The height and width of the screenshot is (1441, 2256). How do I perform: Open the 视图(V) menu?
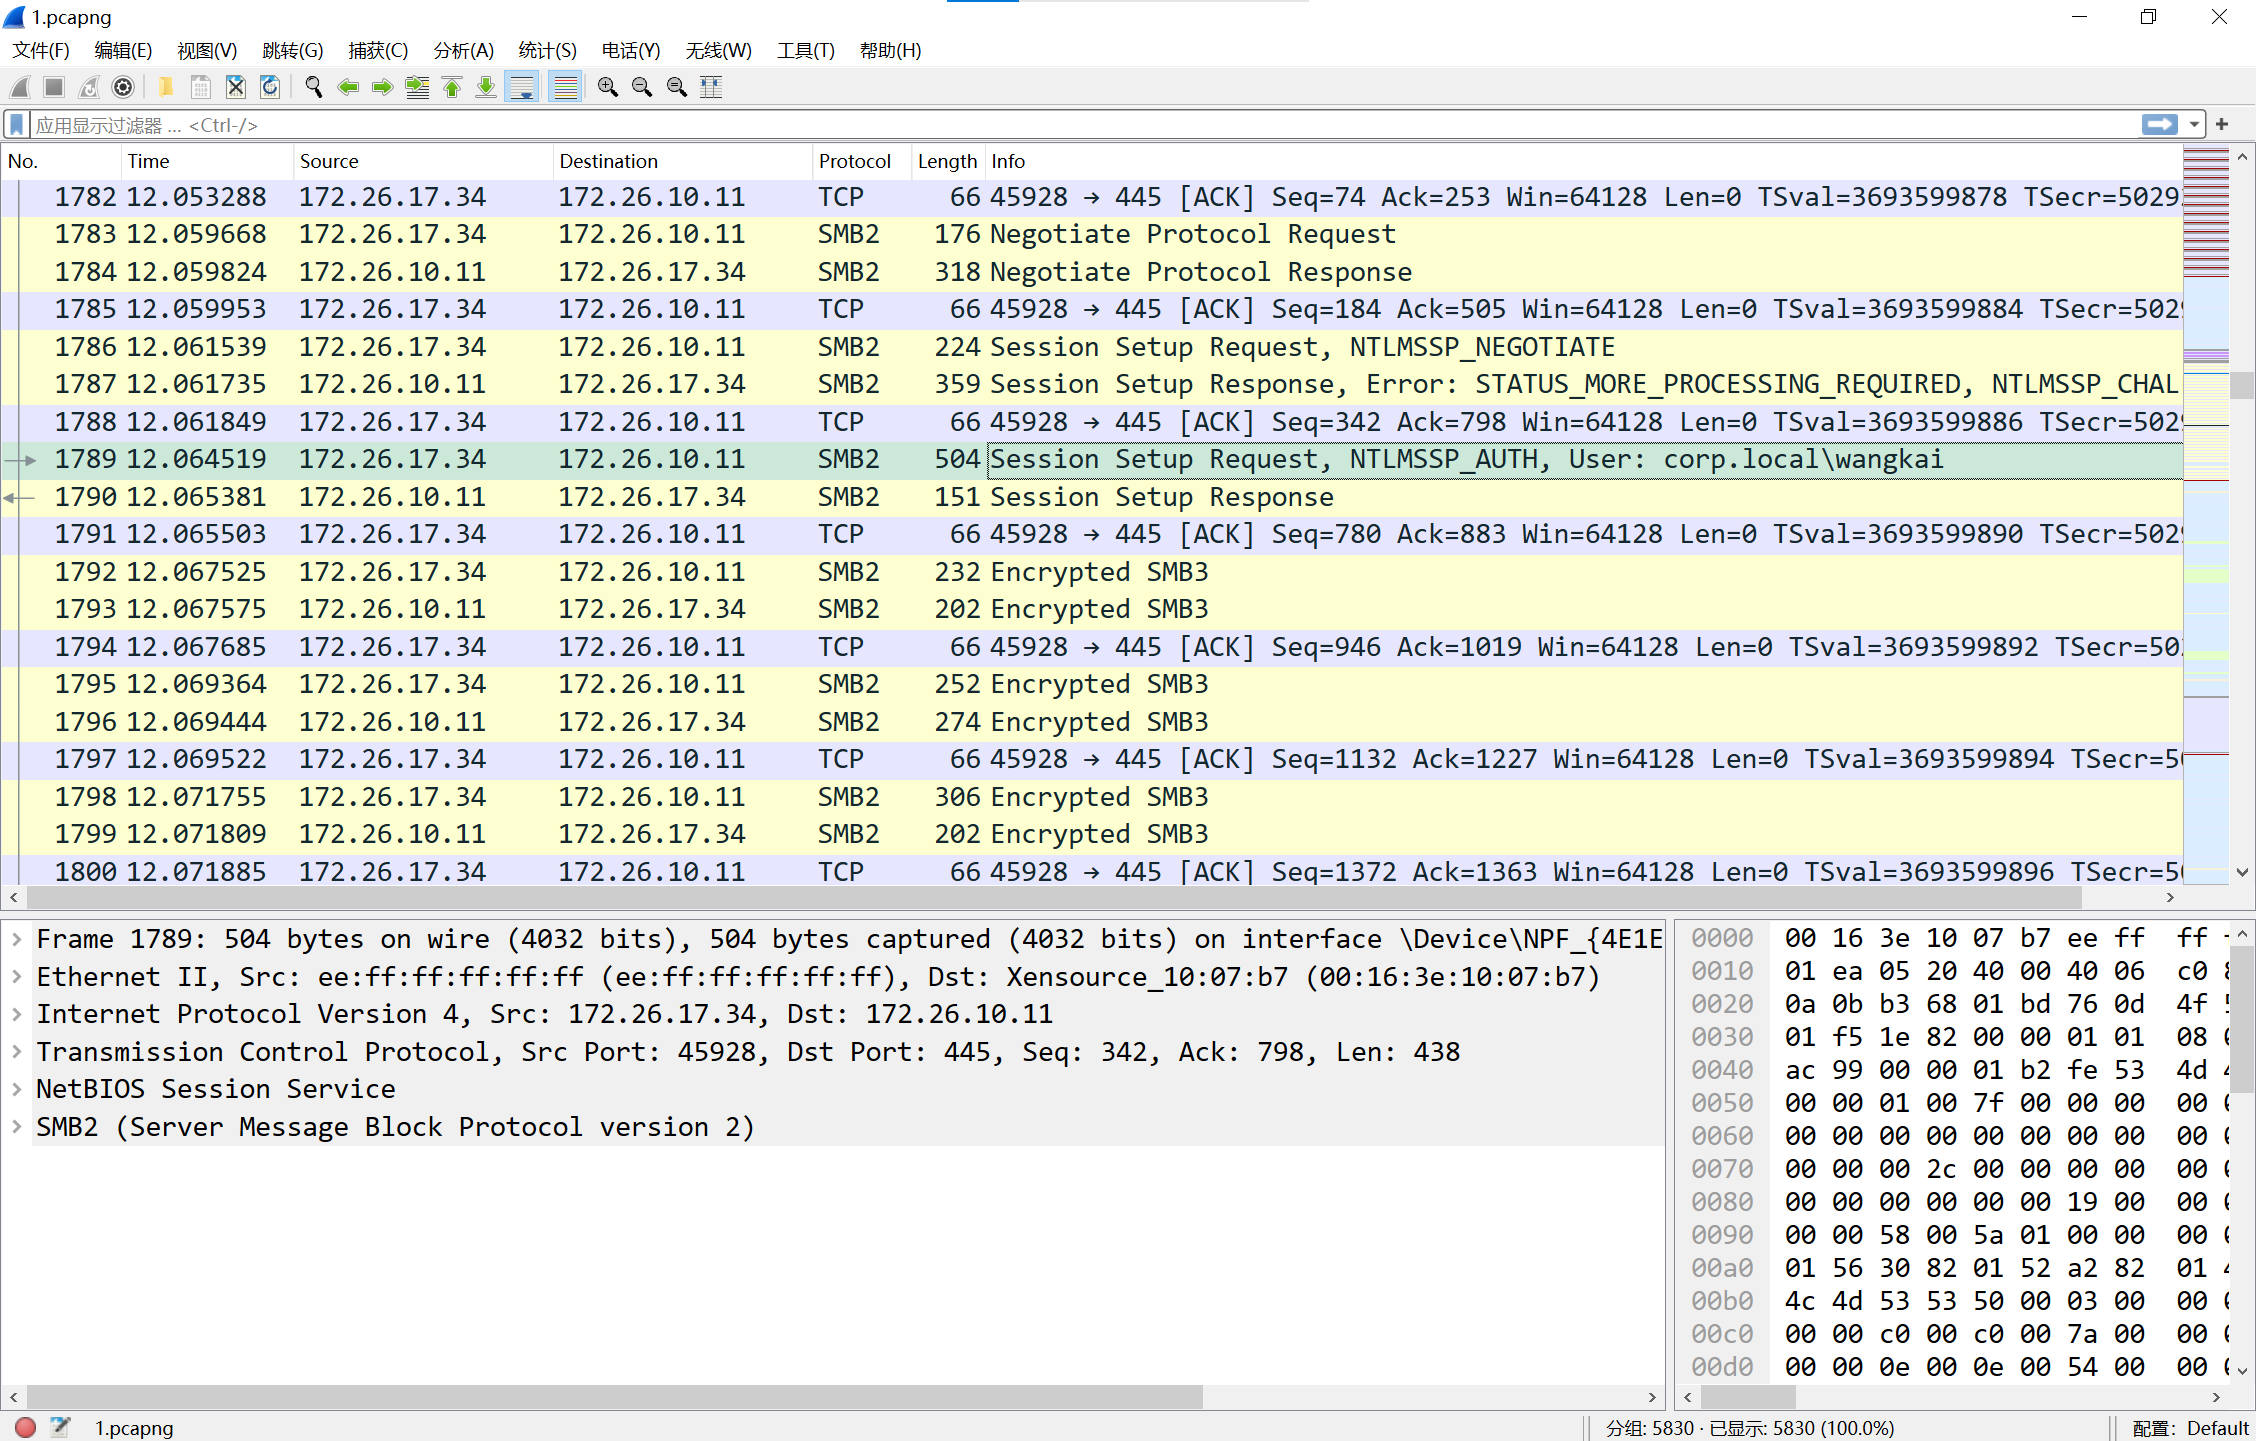click(207, 50)
